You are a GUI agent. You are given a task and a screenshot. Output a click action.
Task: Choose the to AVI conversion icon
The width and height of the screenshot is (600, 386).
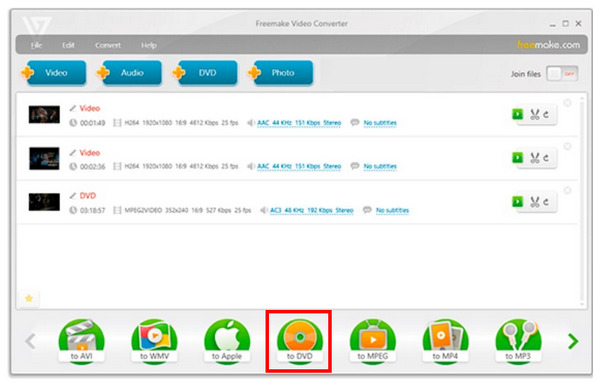coord(81,341)
